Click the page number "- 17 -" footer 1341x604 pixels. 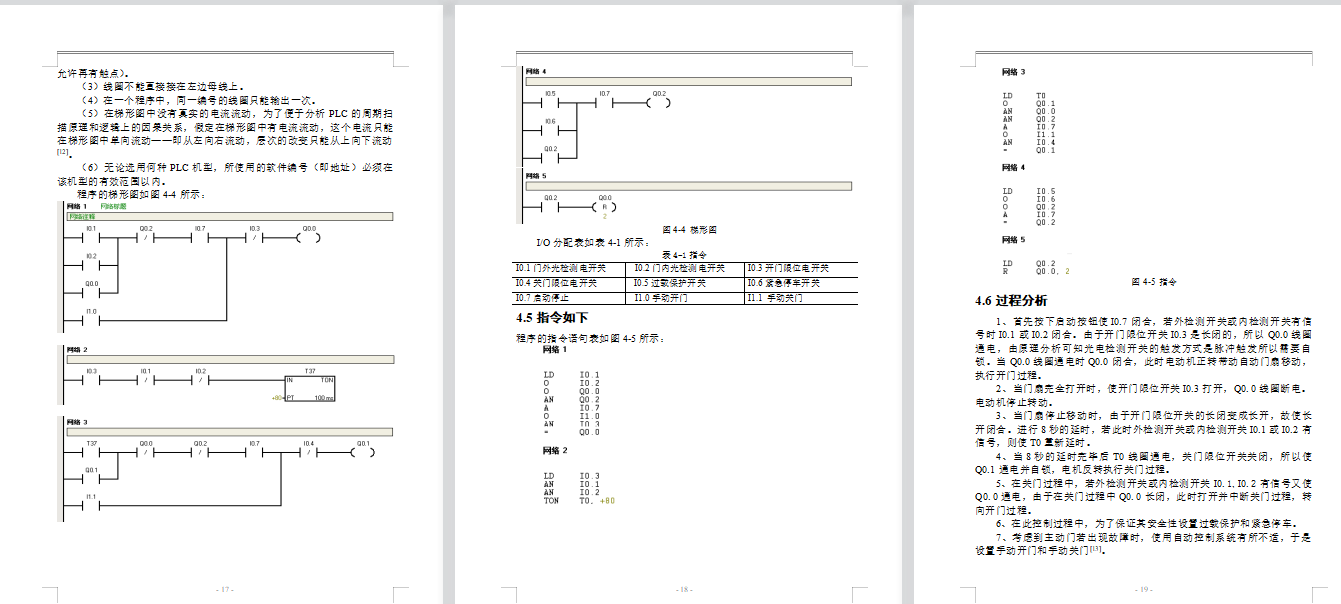tap(226, 589)
